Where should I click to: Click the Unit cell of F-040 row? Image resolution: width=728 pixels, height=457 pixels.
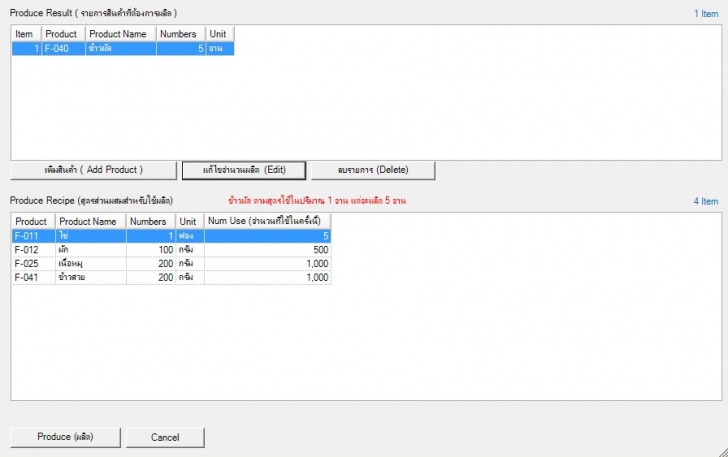point(220,48)
